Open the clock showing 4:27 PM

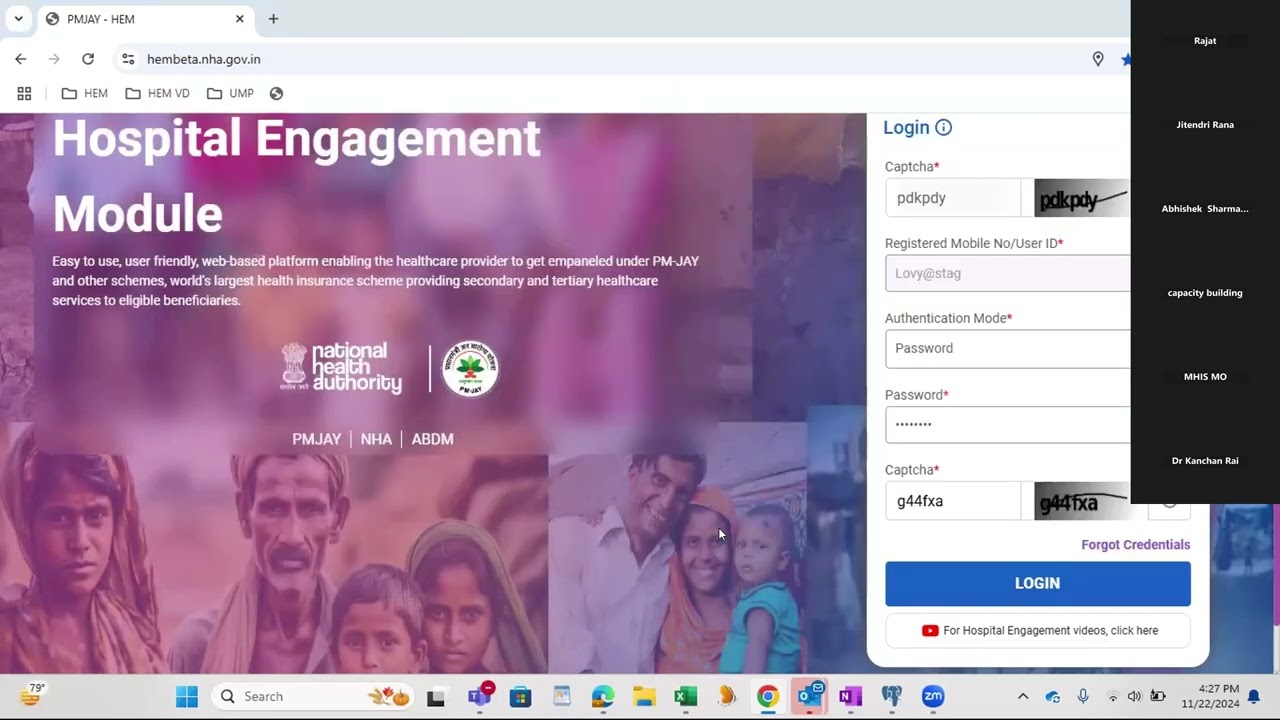tap(1210, 697)
